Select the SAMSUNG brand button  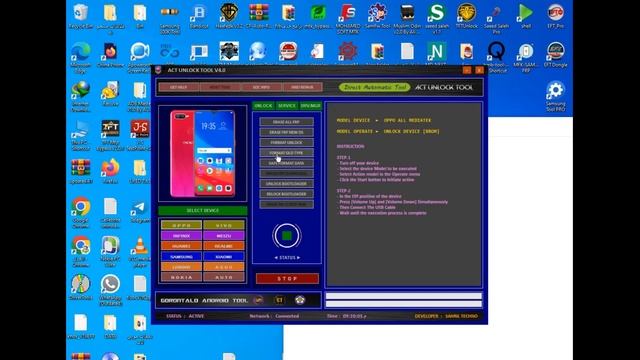(x=181, y=257)
